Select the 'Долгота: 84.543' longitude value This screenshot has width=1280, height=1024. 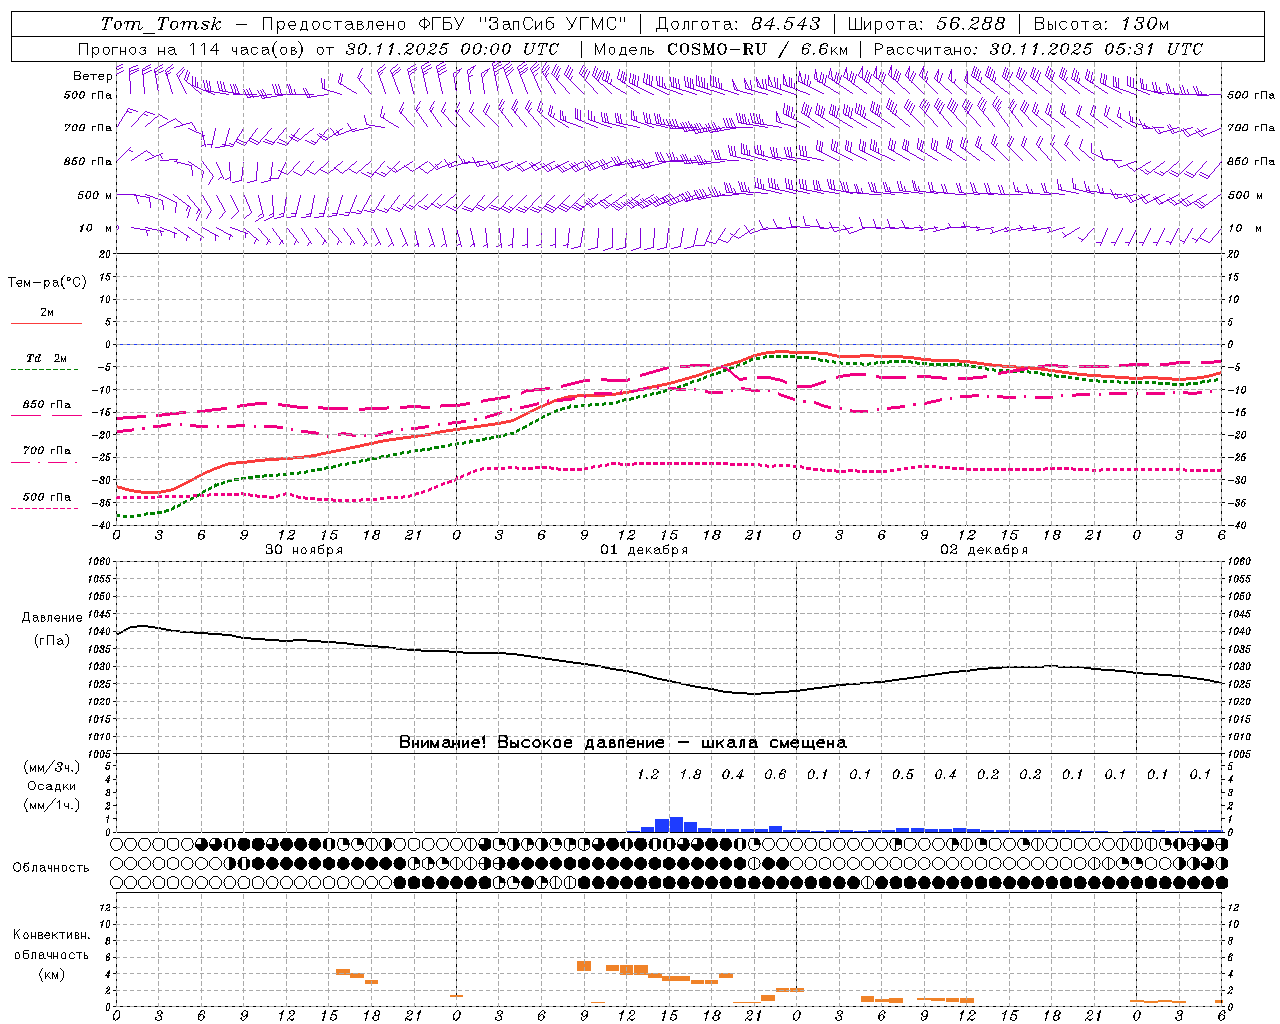tap(738, 24)
